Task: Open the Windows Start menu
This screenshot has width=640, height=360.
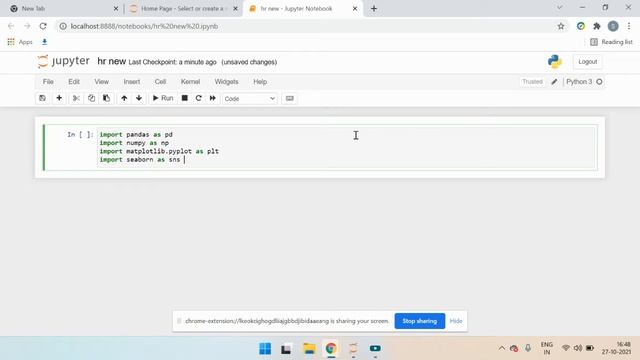Action: click(265, 349)
